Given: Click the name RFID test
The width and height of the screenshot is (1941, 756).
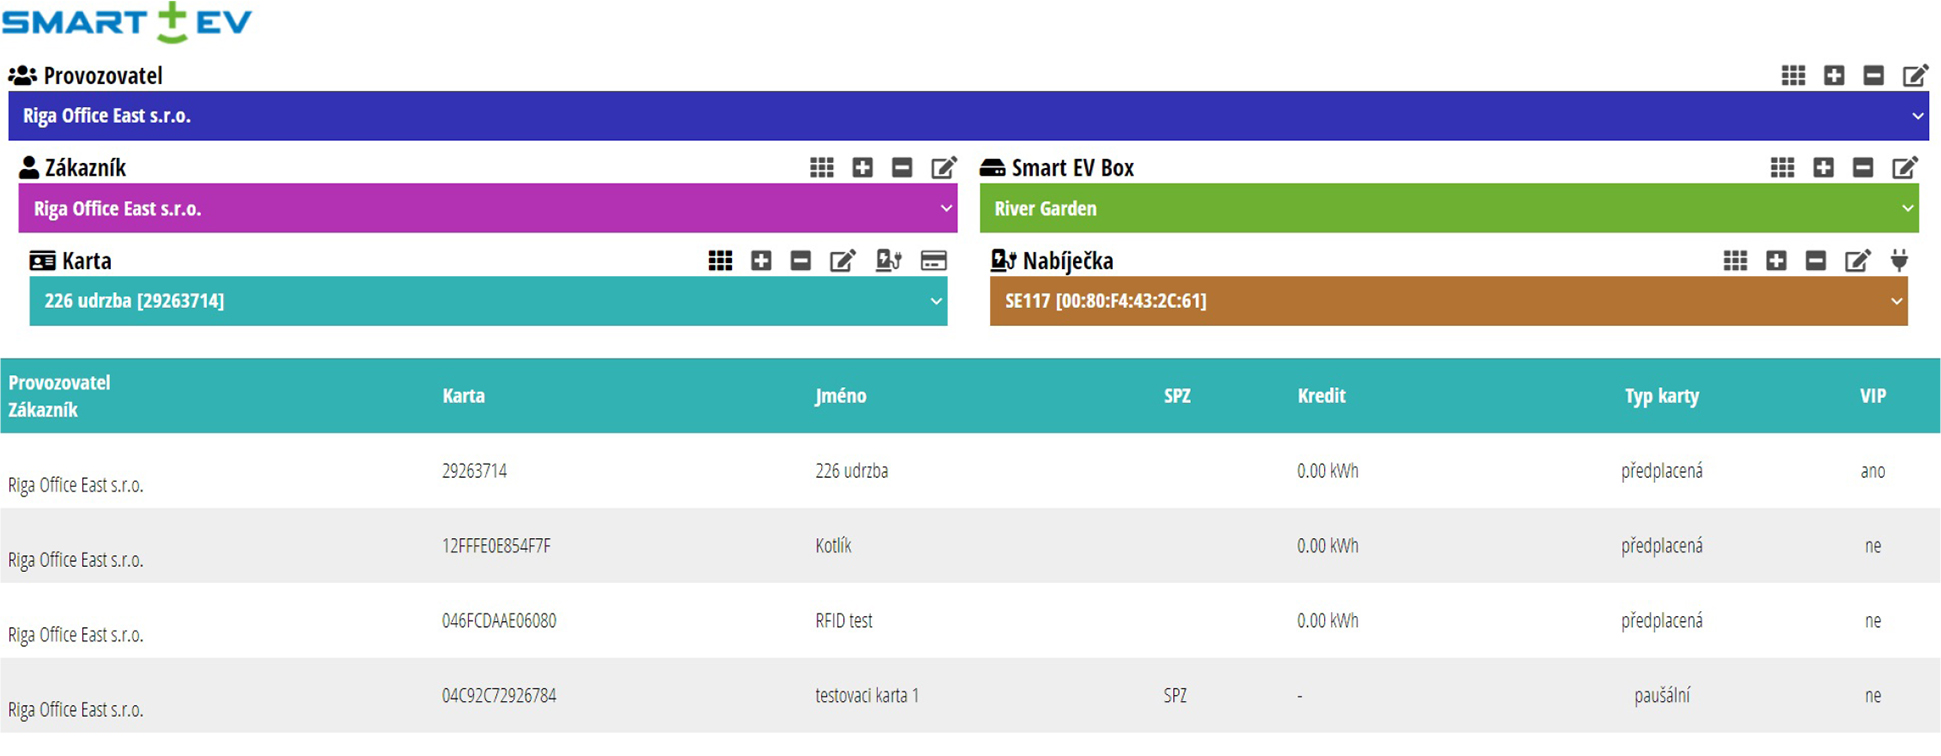Looking at the screenshot, I should coord(844,621).
